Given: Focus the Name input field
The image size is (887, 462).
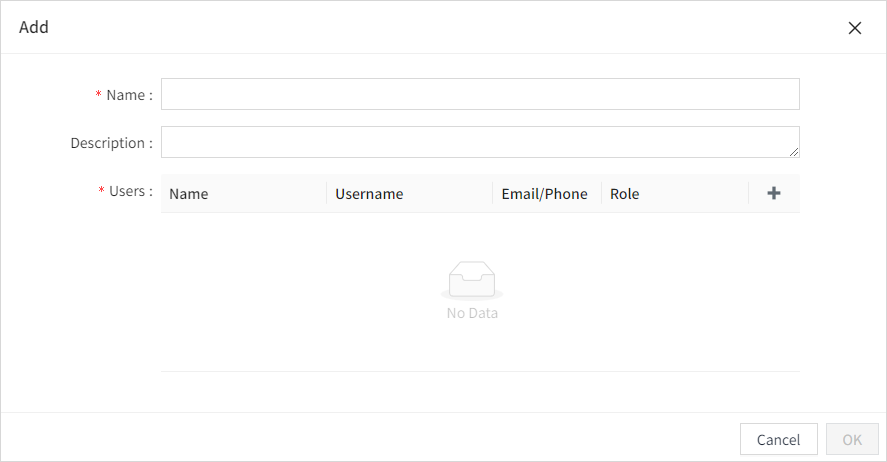Looking at the screenshot, I should coord(480,94).
